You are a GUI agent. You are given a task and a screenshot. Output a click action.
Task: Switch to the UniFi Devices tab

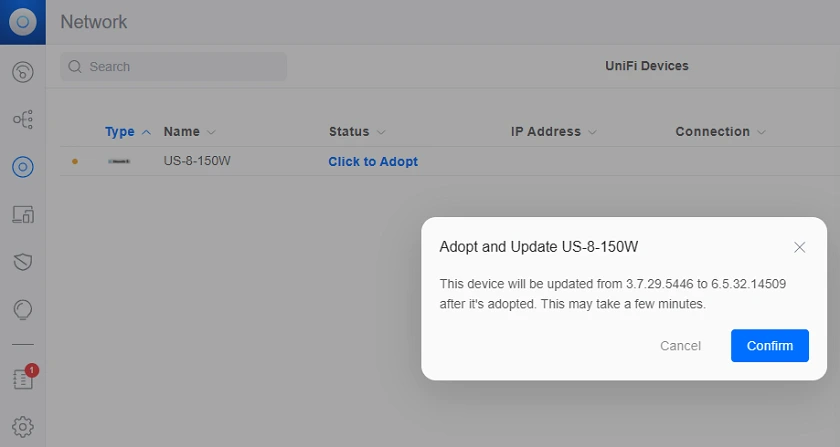click(647, 66)
